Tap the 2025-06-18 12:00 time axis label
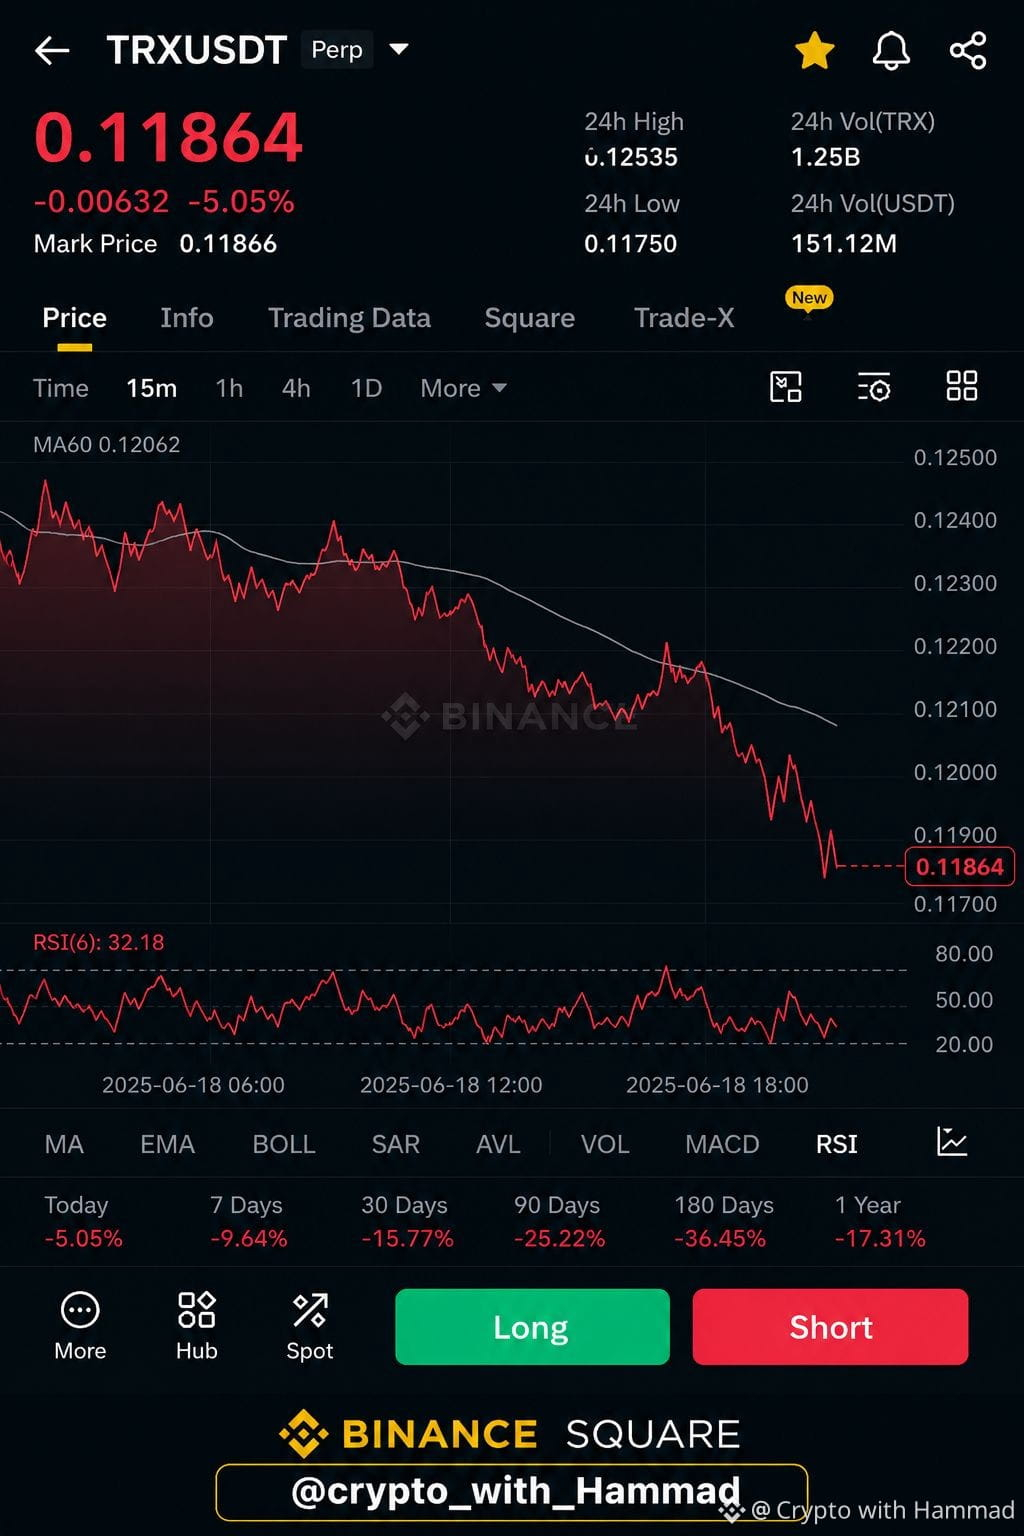This screenshot has width=1024, height=1536. 451,1085
